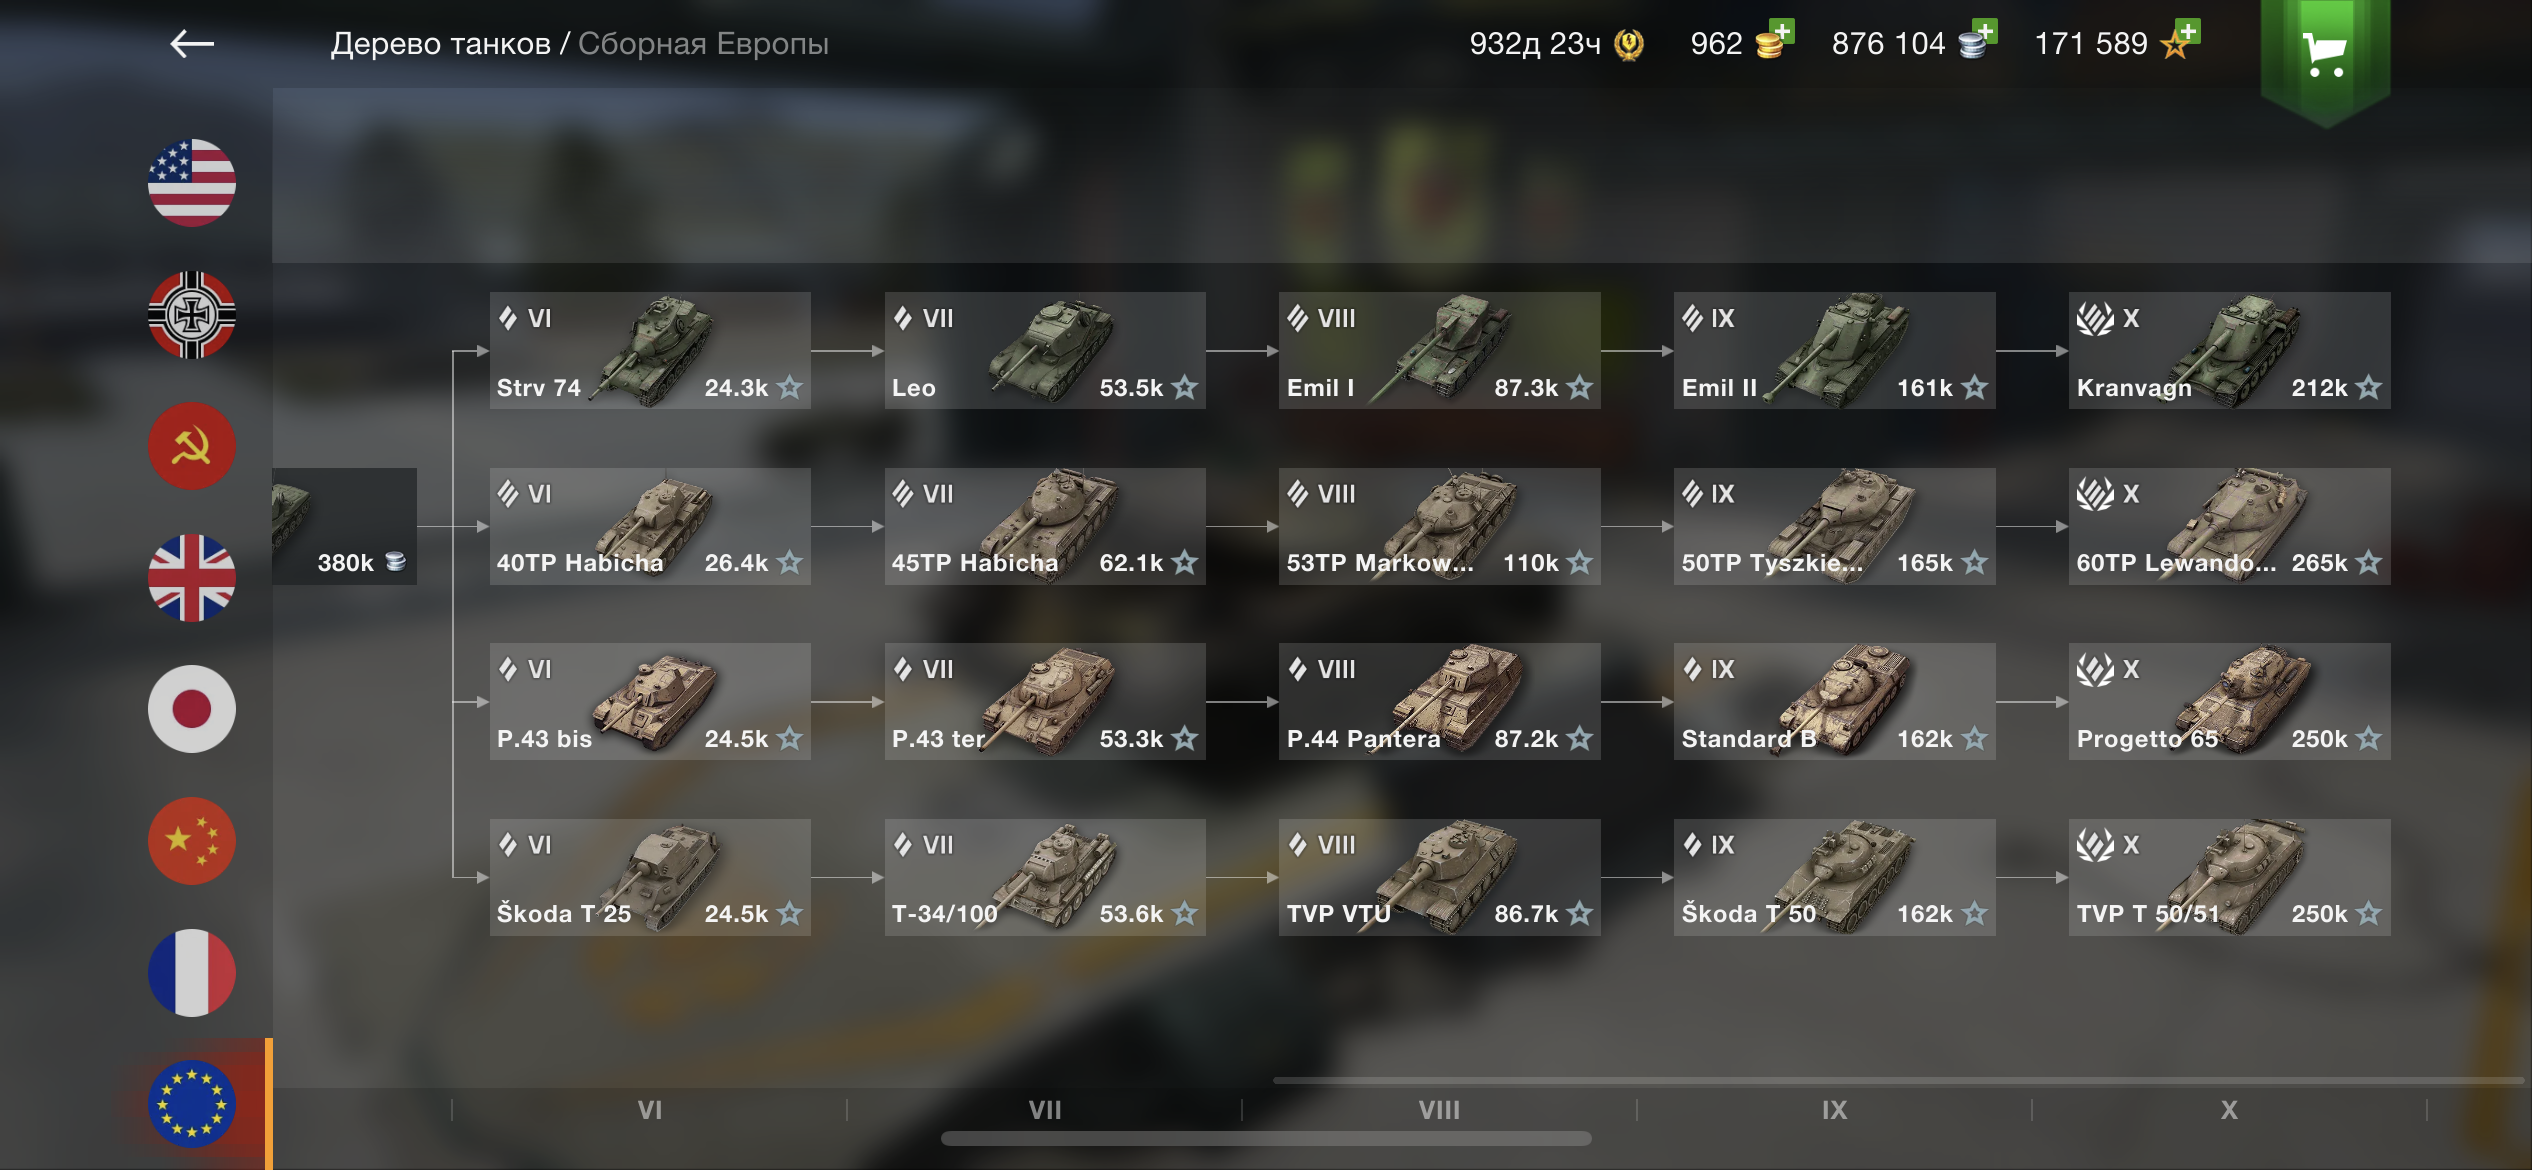This screenshot has width=2532, height=1170.
Task: Open the shop cart icon
Action: coord(2324,57)
